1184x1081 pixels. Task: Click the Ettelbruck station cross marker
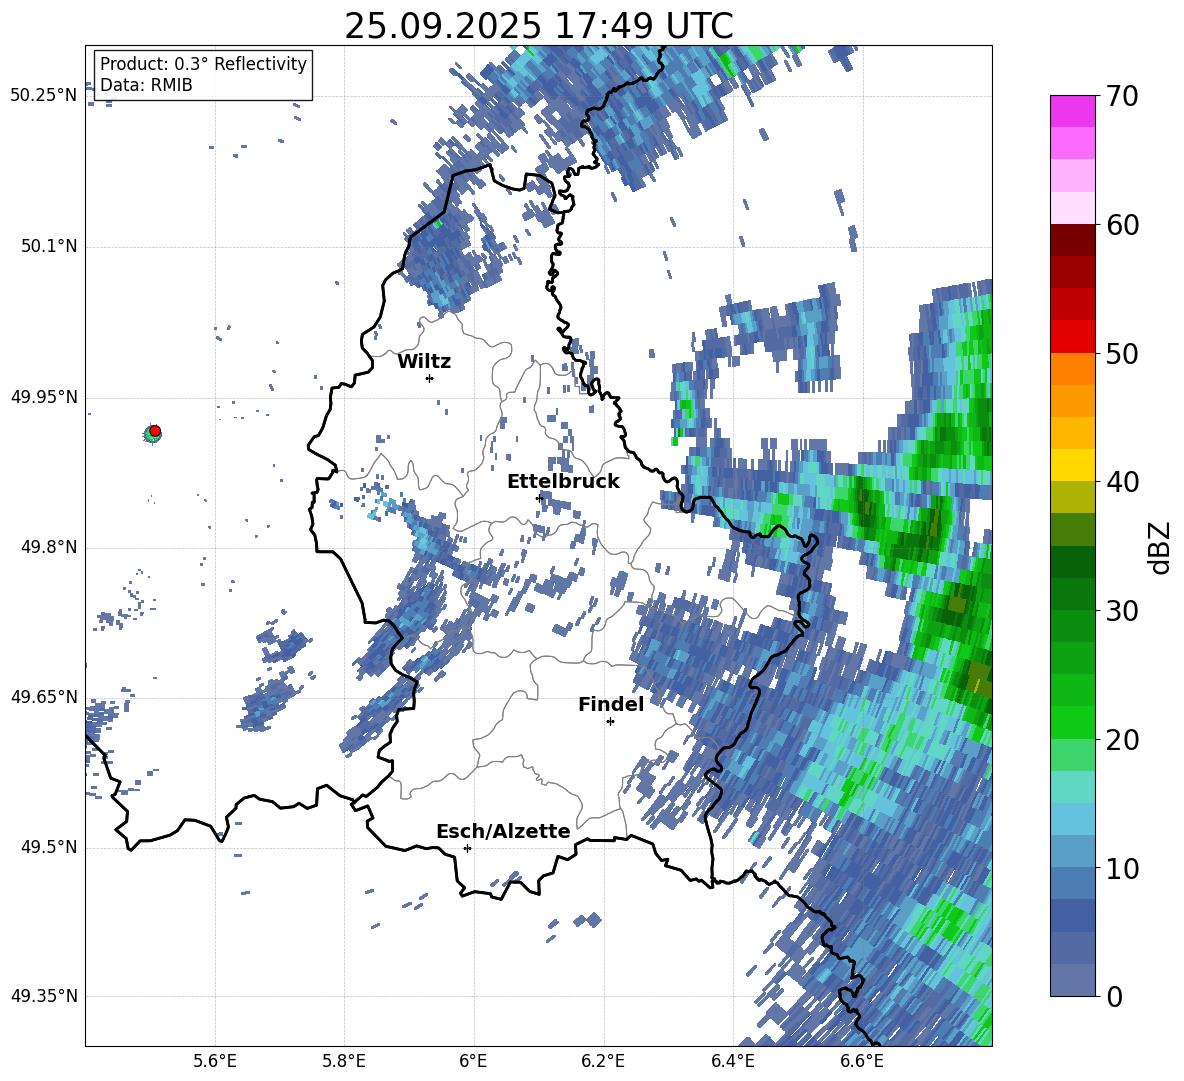pos(539,498)
